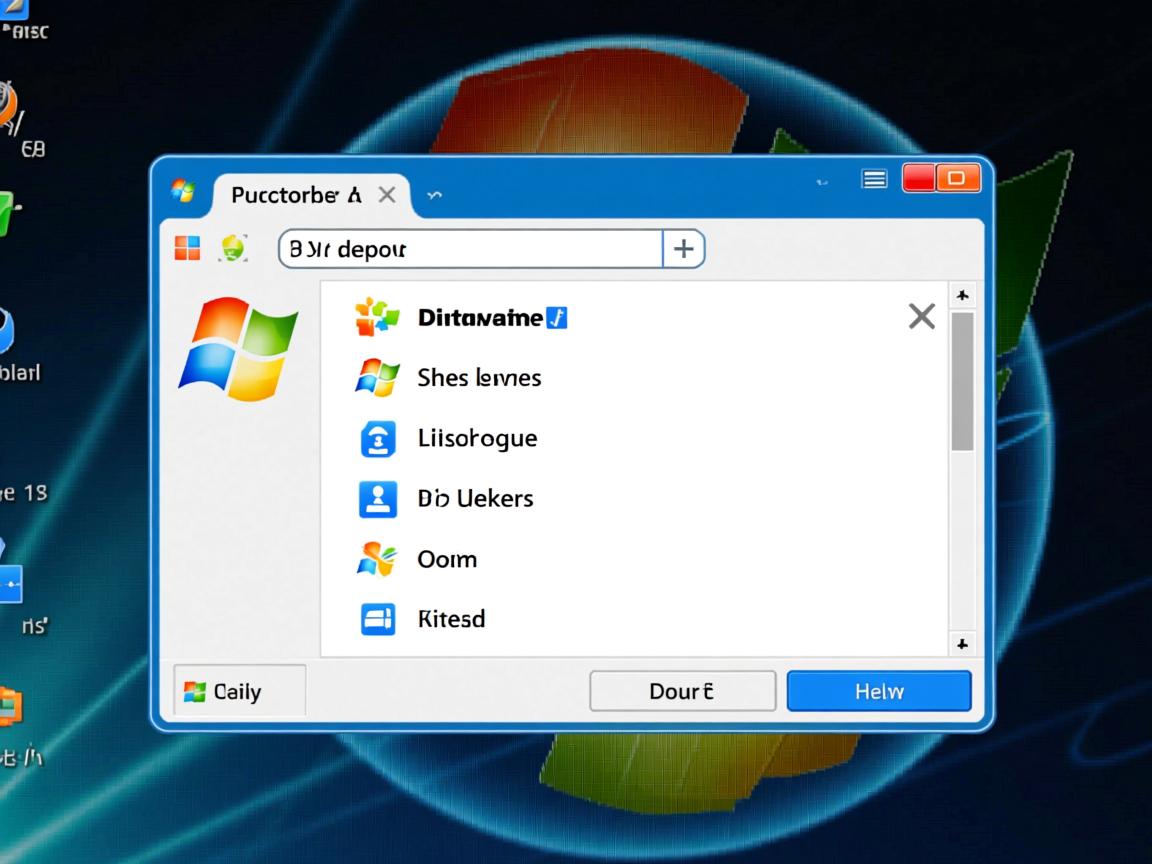
Task: Click the Liisologue lock icon
Action: pos(377,439)
